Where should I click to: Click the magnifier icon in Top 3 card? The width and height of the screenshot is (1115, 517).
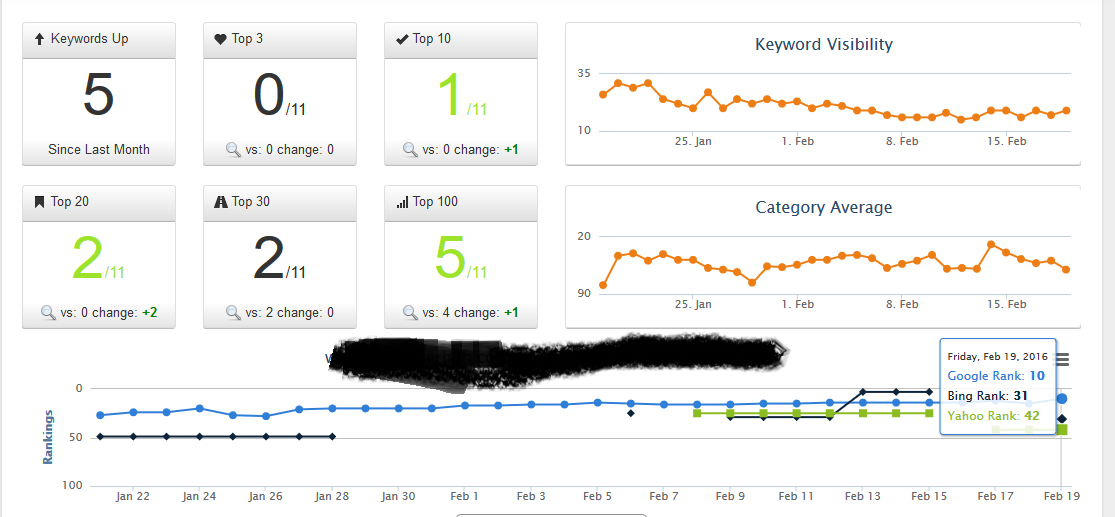(x=233, y=149)
